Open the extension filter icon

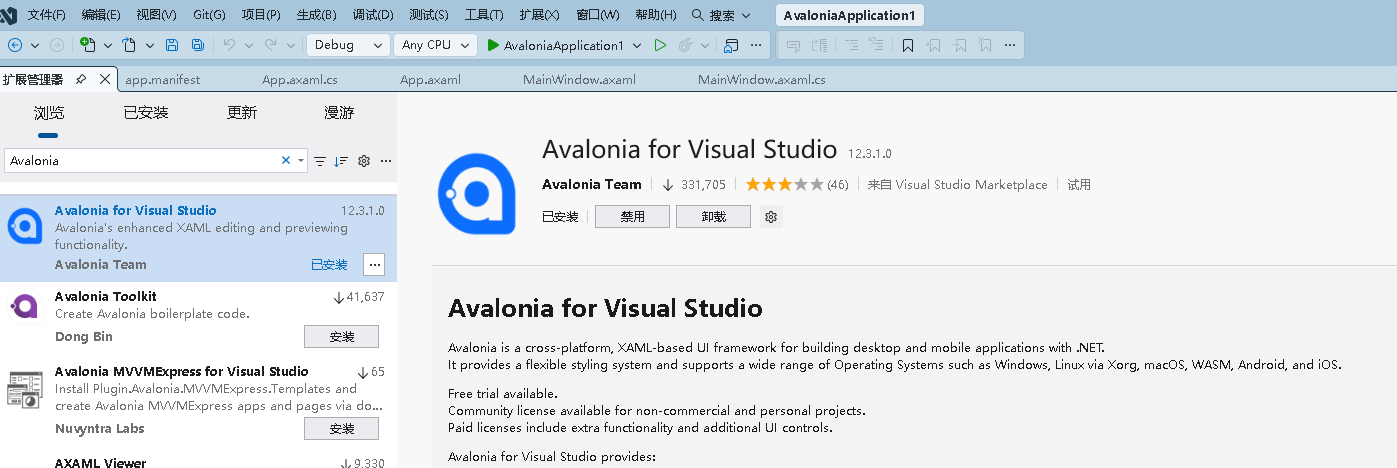pyautogui.click(x=320, y=161)
